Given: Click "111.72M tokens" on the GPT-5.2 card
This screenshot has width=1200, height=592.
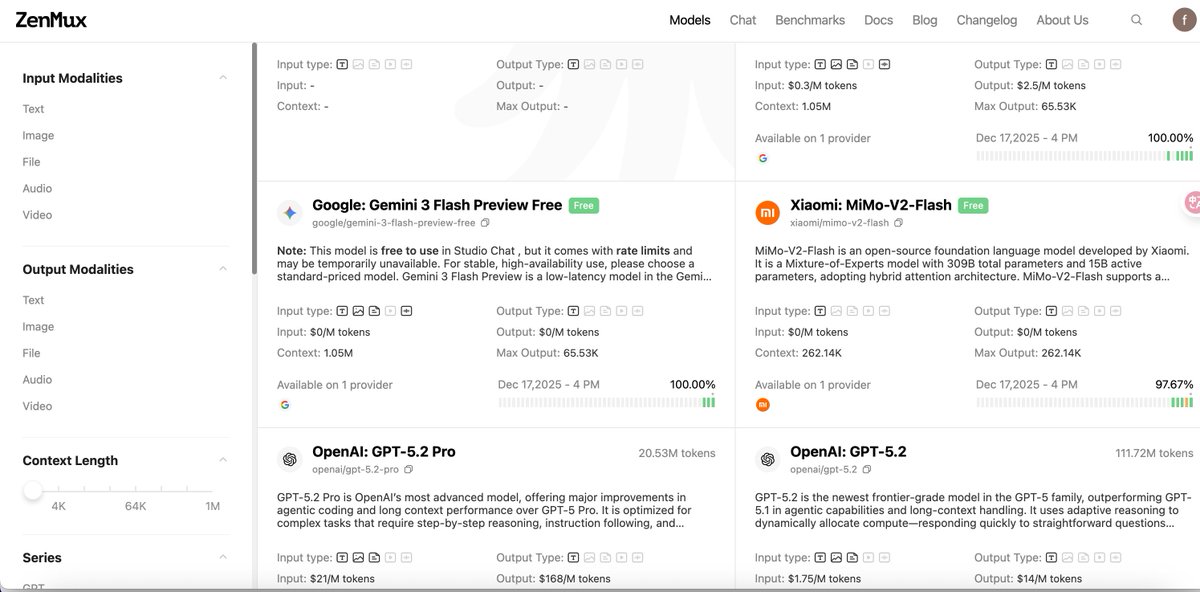Looking at the screenshot, I should pyautogui.click(x=1154, y=453).
